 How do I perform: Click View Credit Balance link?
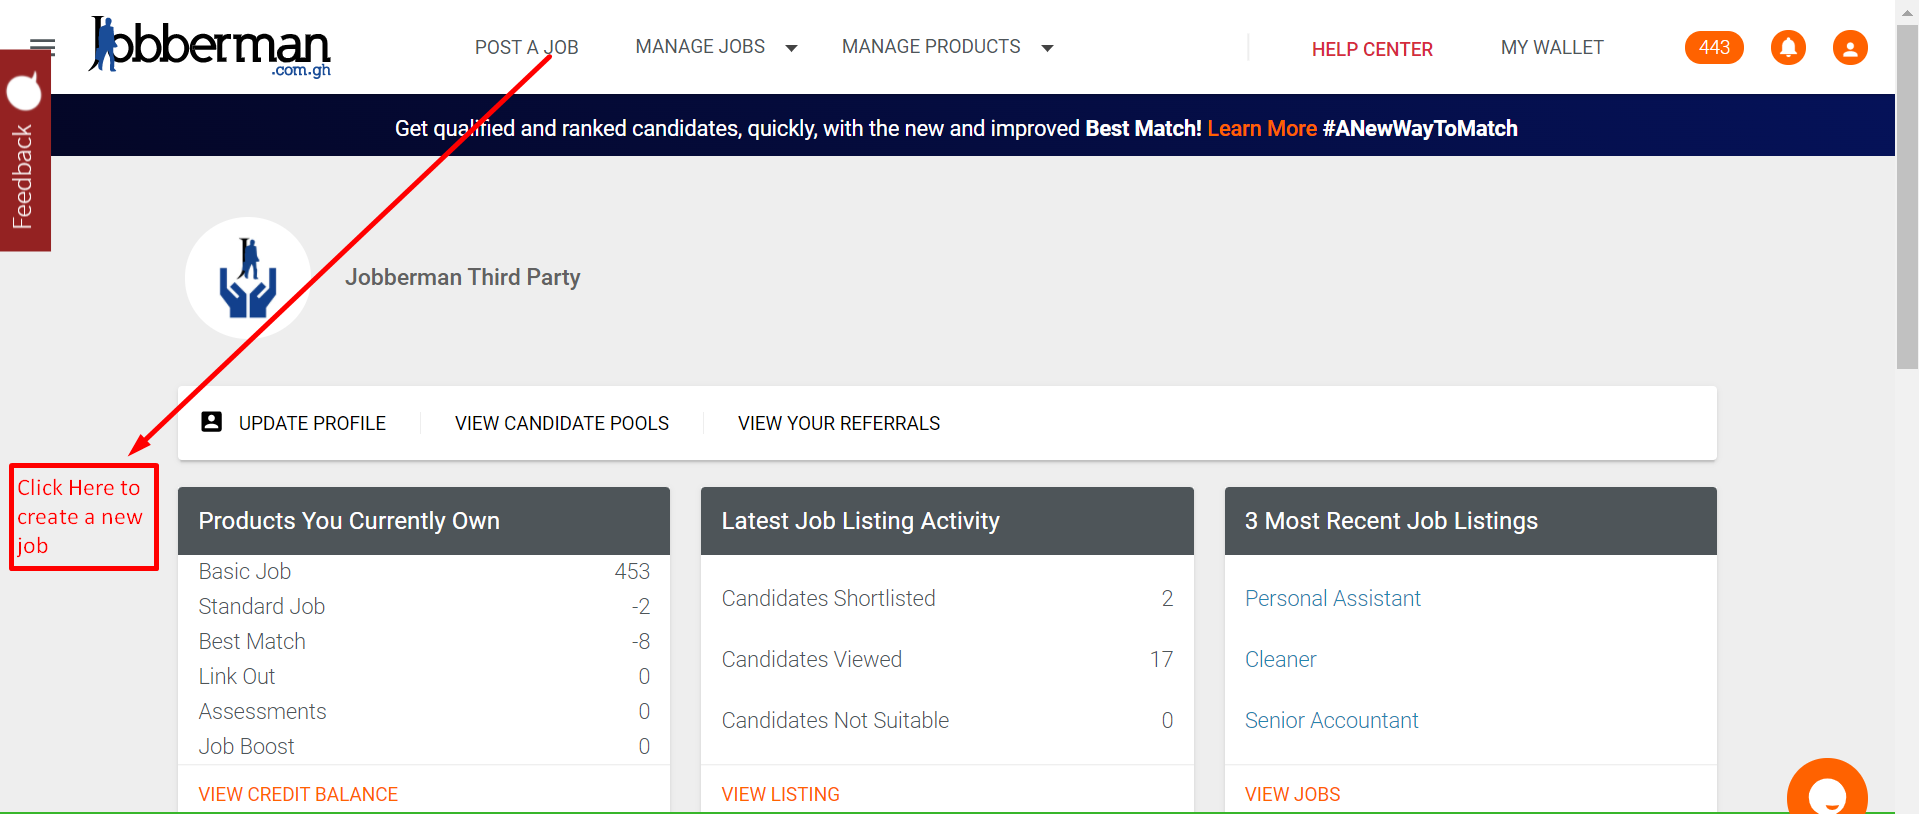298,794
